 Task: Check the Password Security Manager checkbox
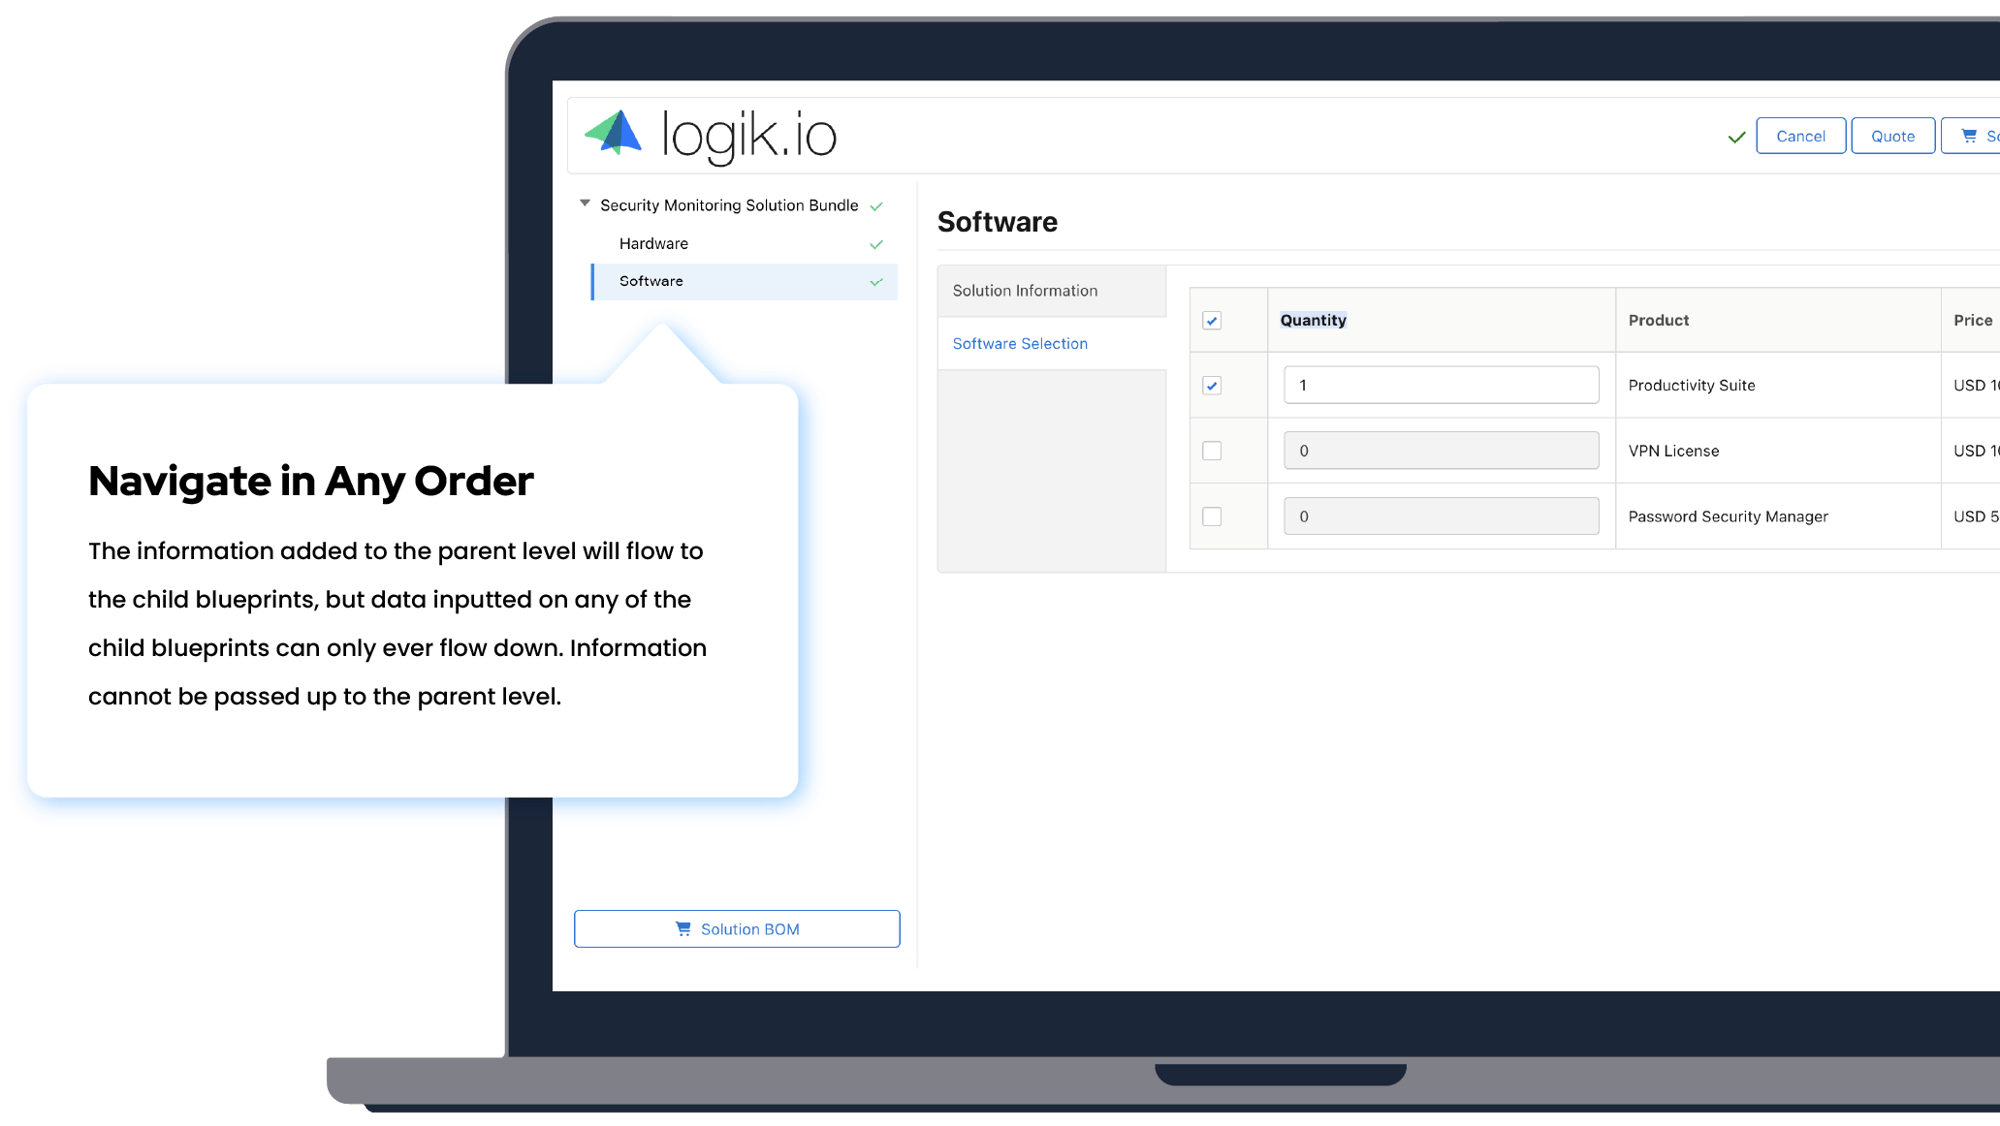[1212, 517]
